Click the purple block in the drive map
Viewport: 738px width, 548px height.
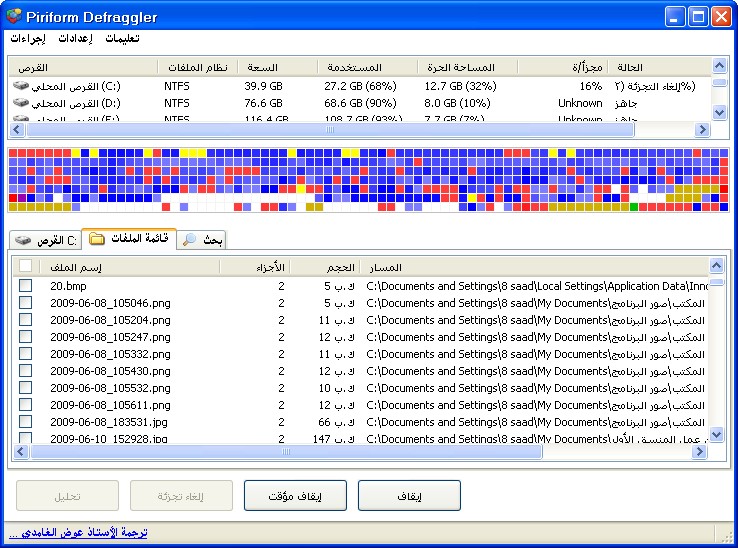[22, 198]
